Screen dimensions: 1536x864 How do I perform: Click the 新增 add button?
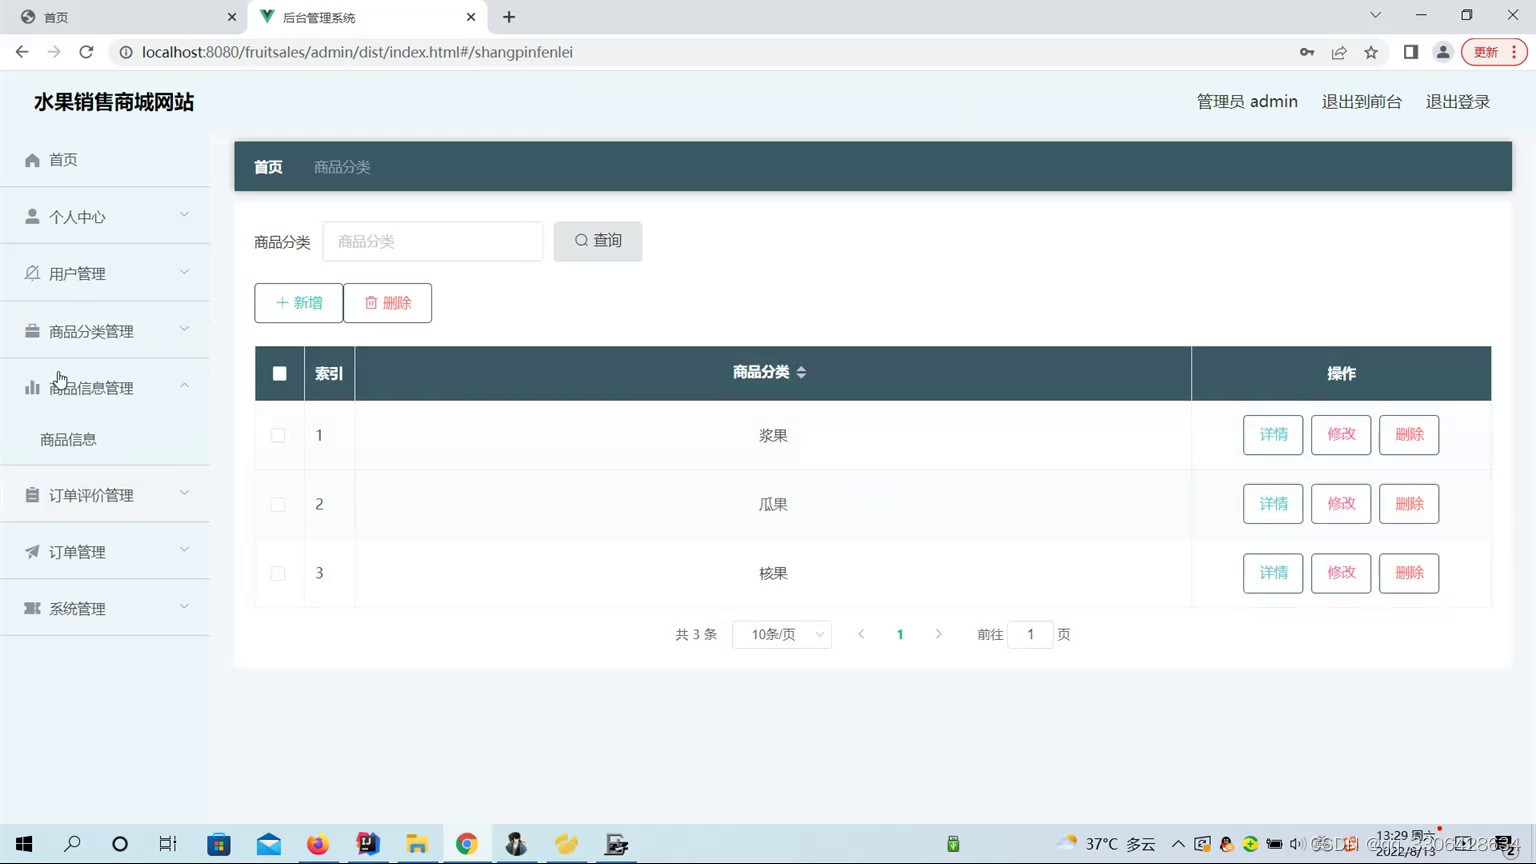(x=298, y=303)
